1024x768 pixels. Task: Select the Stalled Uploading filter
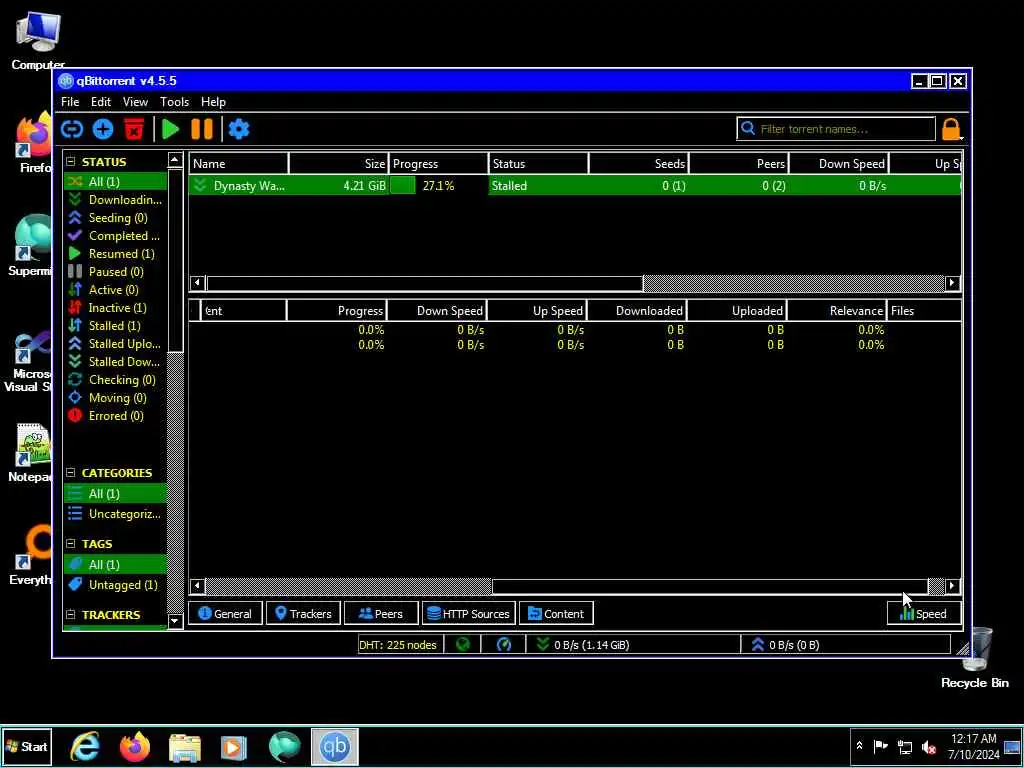[116, 344]
